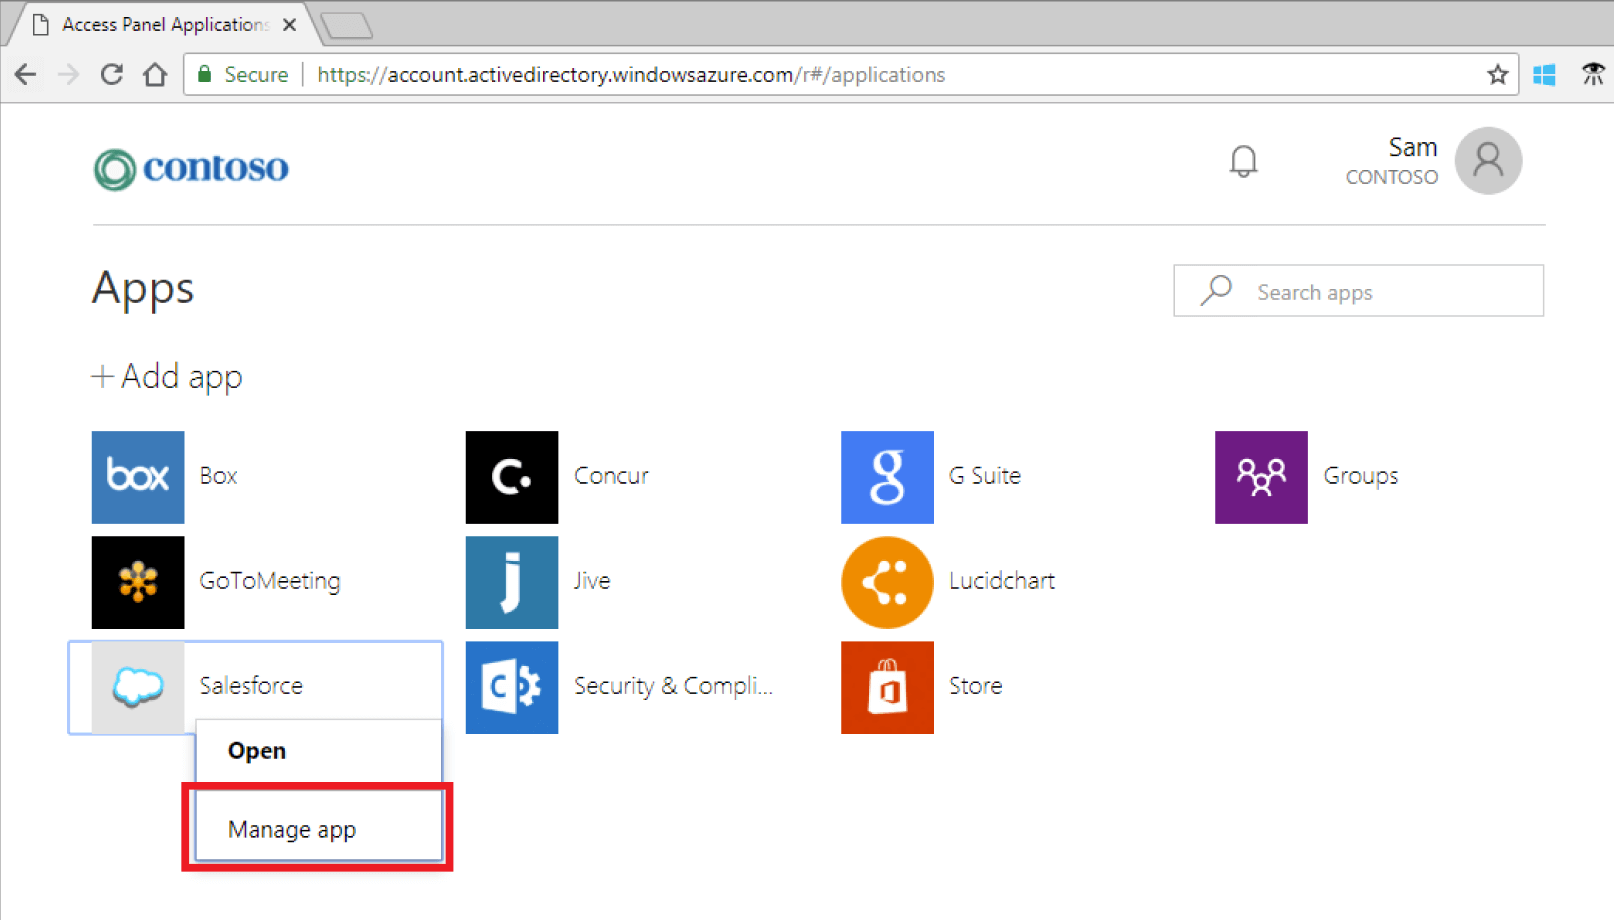
Task: Launch the Concur application
Action: (x=511, y=477)
